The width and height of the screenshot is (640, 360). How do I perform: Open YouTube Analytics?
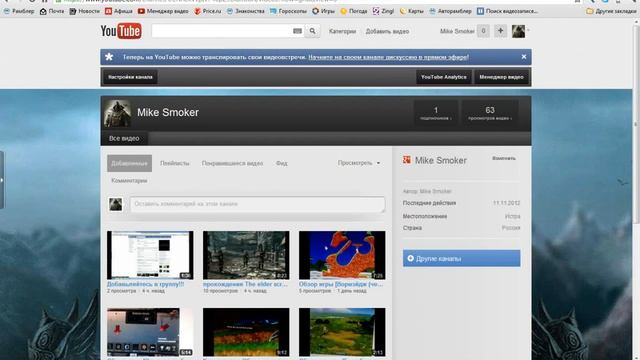click(x=444, y=77)
